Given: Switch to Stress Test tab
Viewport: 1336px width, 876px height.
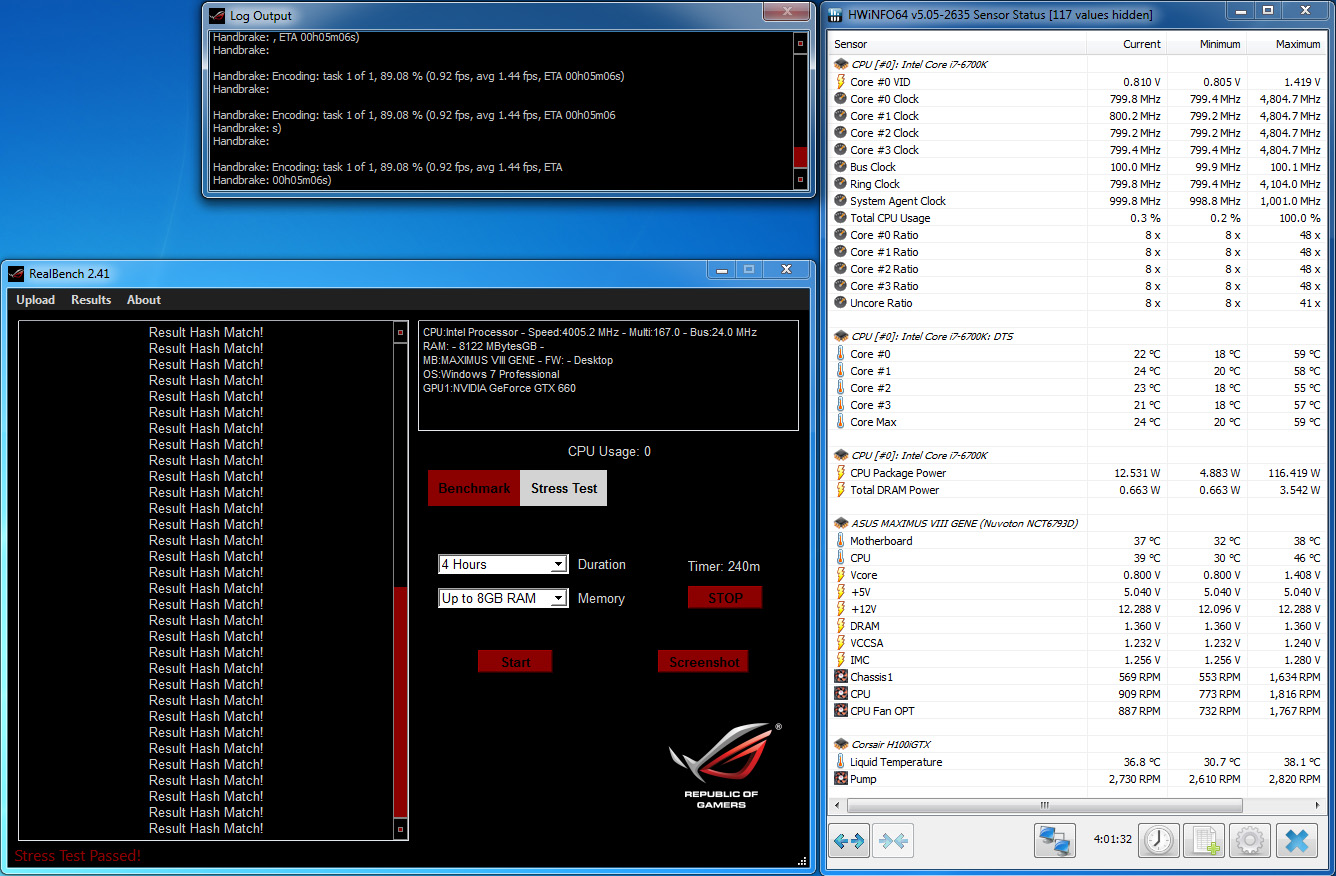Looking at the screenshot, I should [564, 488].
